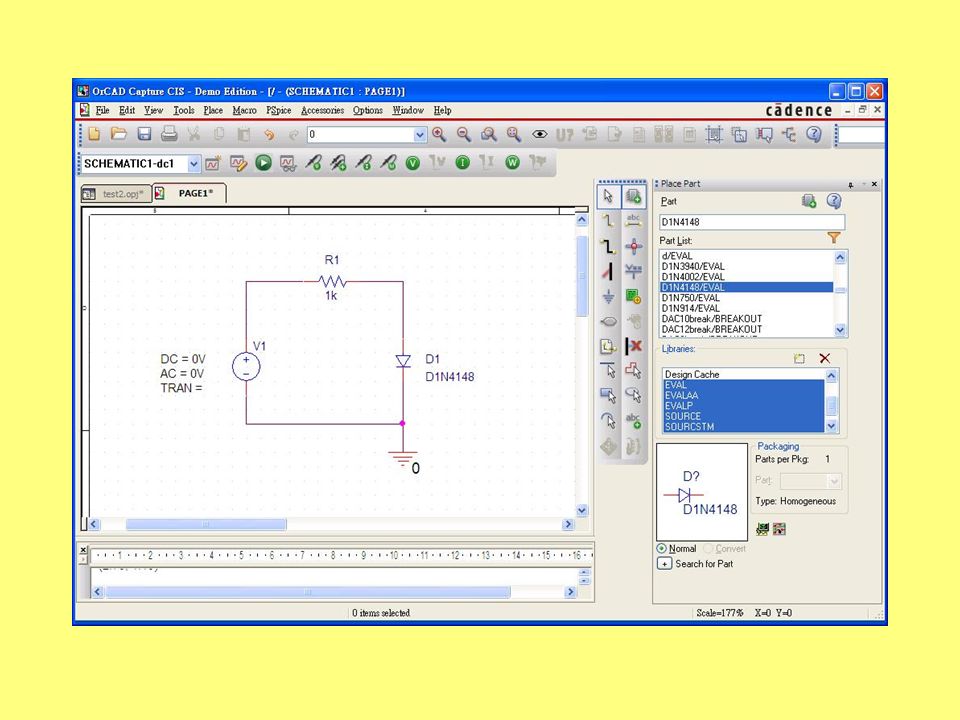Enable bias current display (green I)
Image resolution: width=960 pixels, height=720 pixels.
click(x=463, y=163)
